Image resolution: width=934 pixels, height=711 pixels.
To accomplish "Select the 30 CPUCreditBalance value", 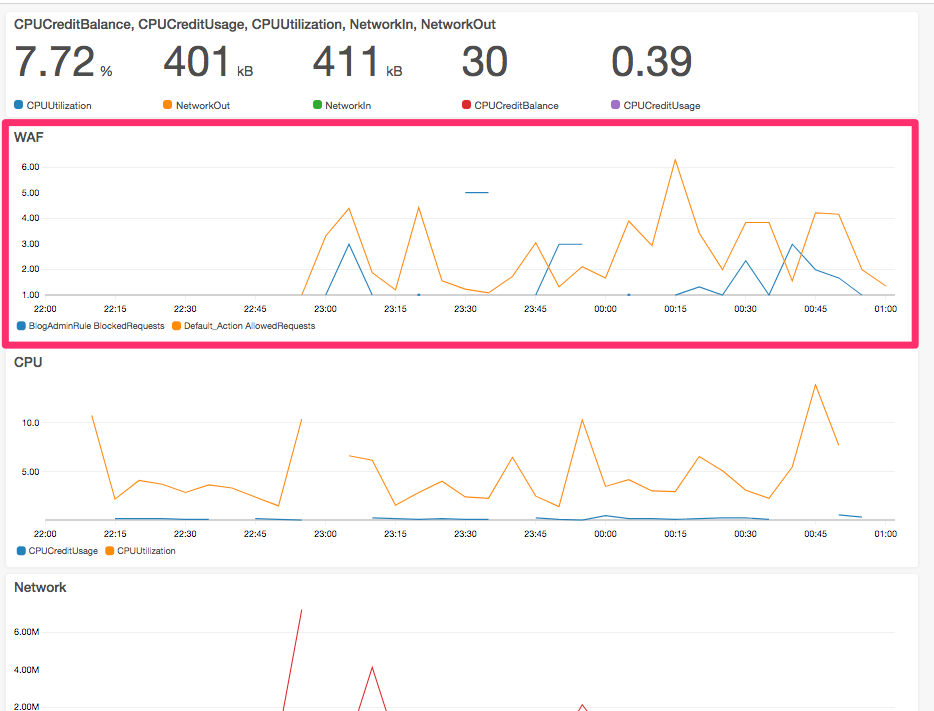I will tap(485, 62).
